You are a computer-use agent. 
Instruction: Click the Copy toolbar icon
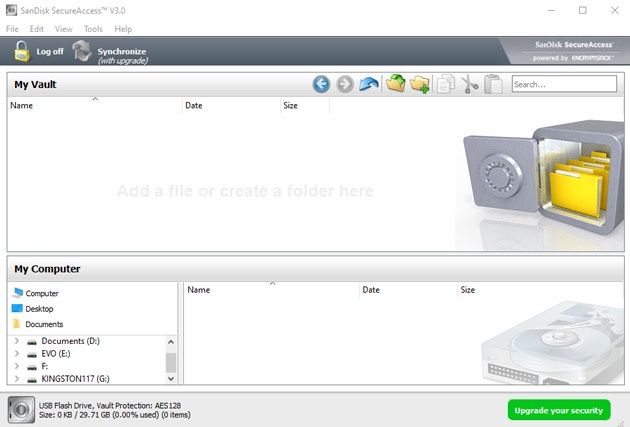click(x=446, y=84)
